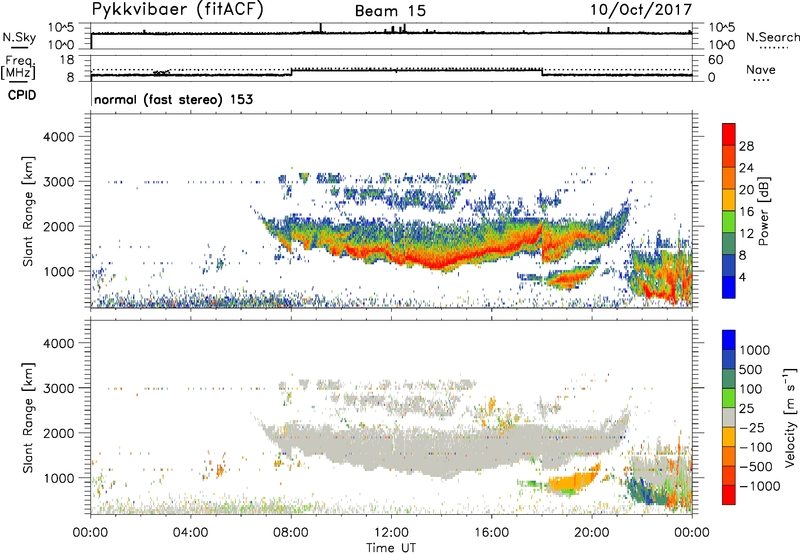This screenshot has height=554, width=800.
Task: Click the 4000 tick of the velocity panel
Action: click(58, 343)
